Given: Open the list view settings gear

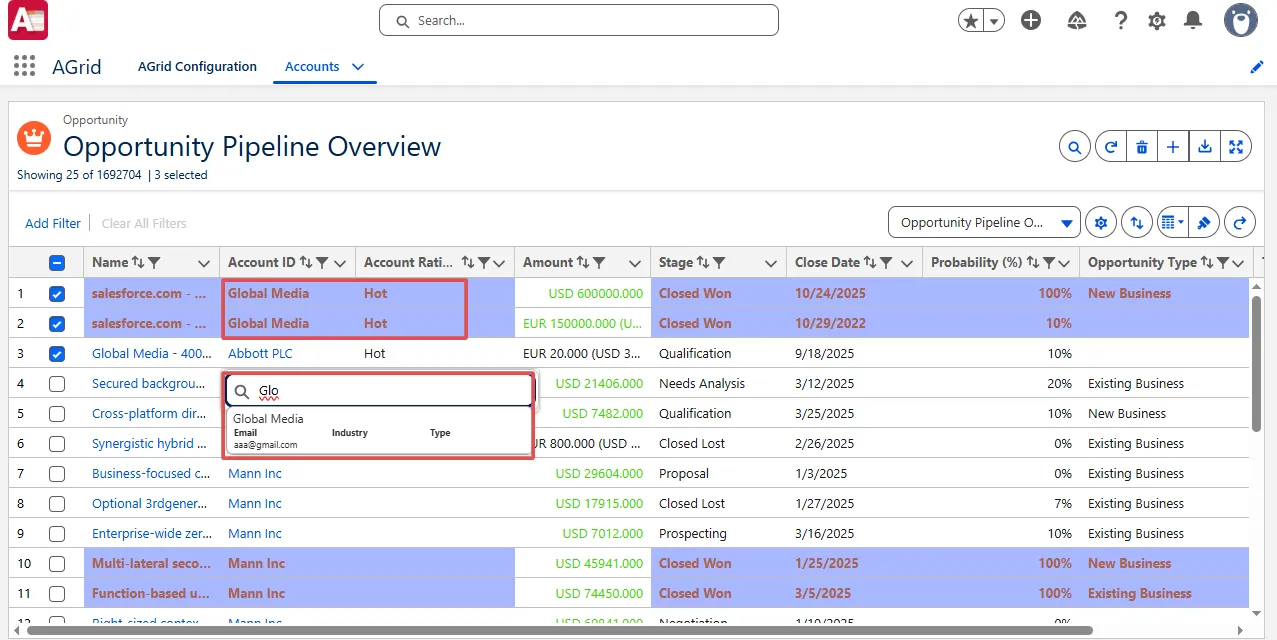Looking at the screenshot, I should [x=1101, y=223].
